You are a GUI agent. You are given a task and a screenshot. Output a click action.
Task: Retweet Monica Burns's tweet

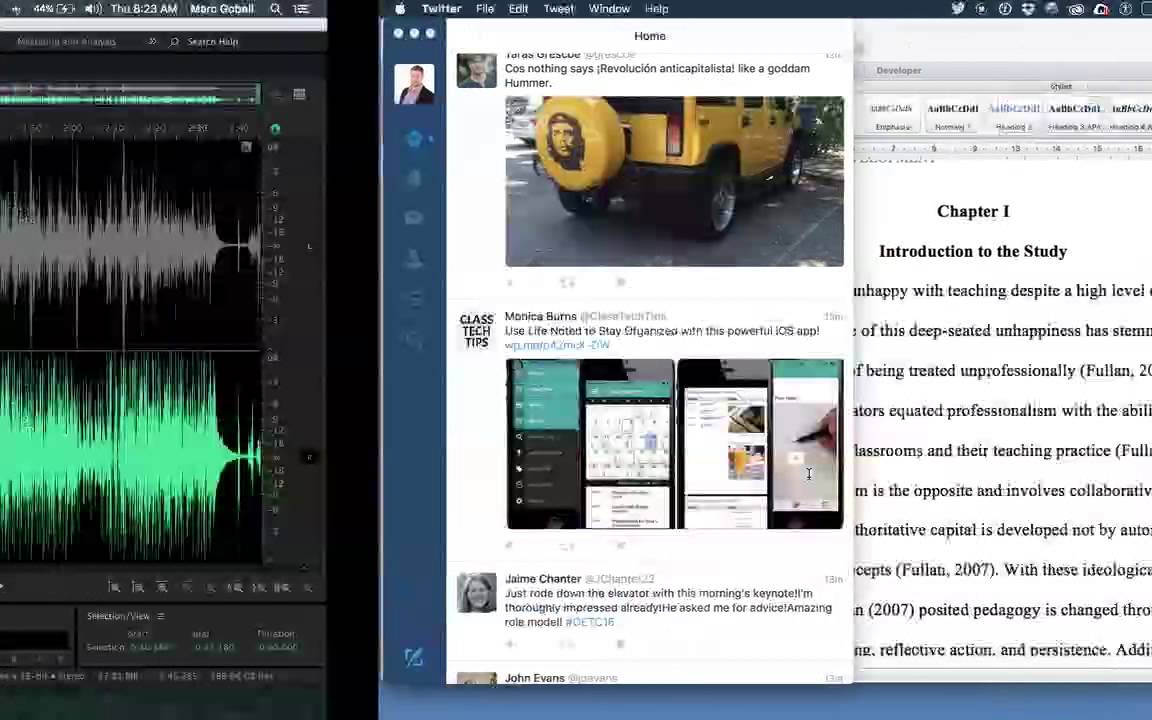[x=567, y=546]
